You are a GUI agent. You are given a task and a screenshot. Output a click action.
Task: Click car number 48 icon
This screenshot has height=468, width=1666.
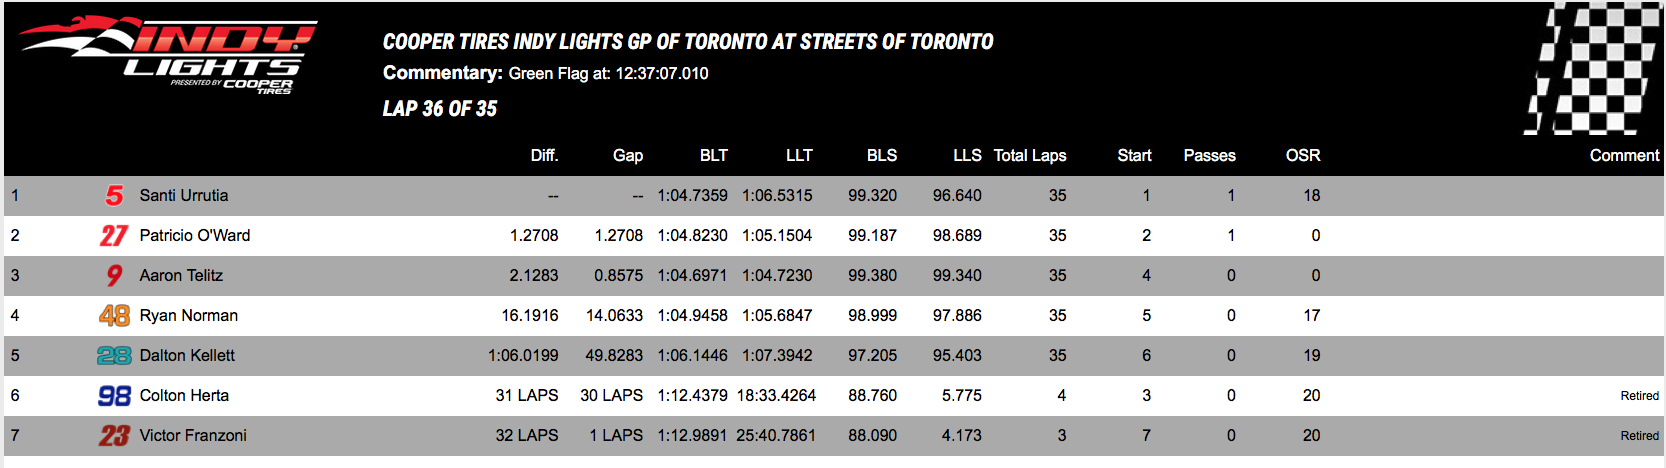(114, 316)
